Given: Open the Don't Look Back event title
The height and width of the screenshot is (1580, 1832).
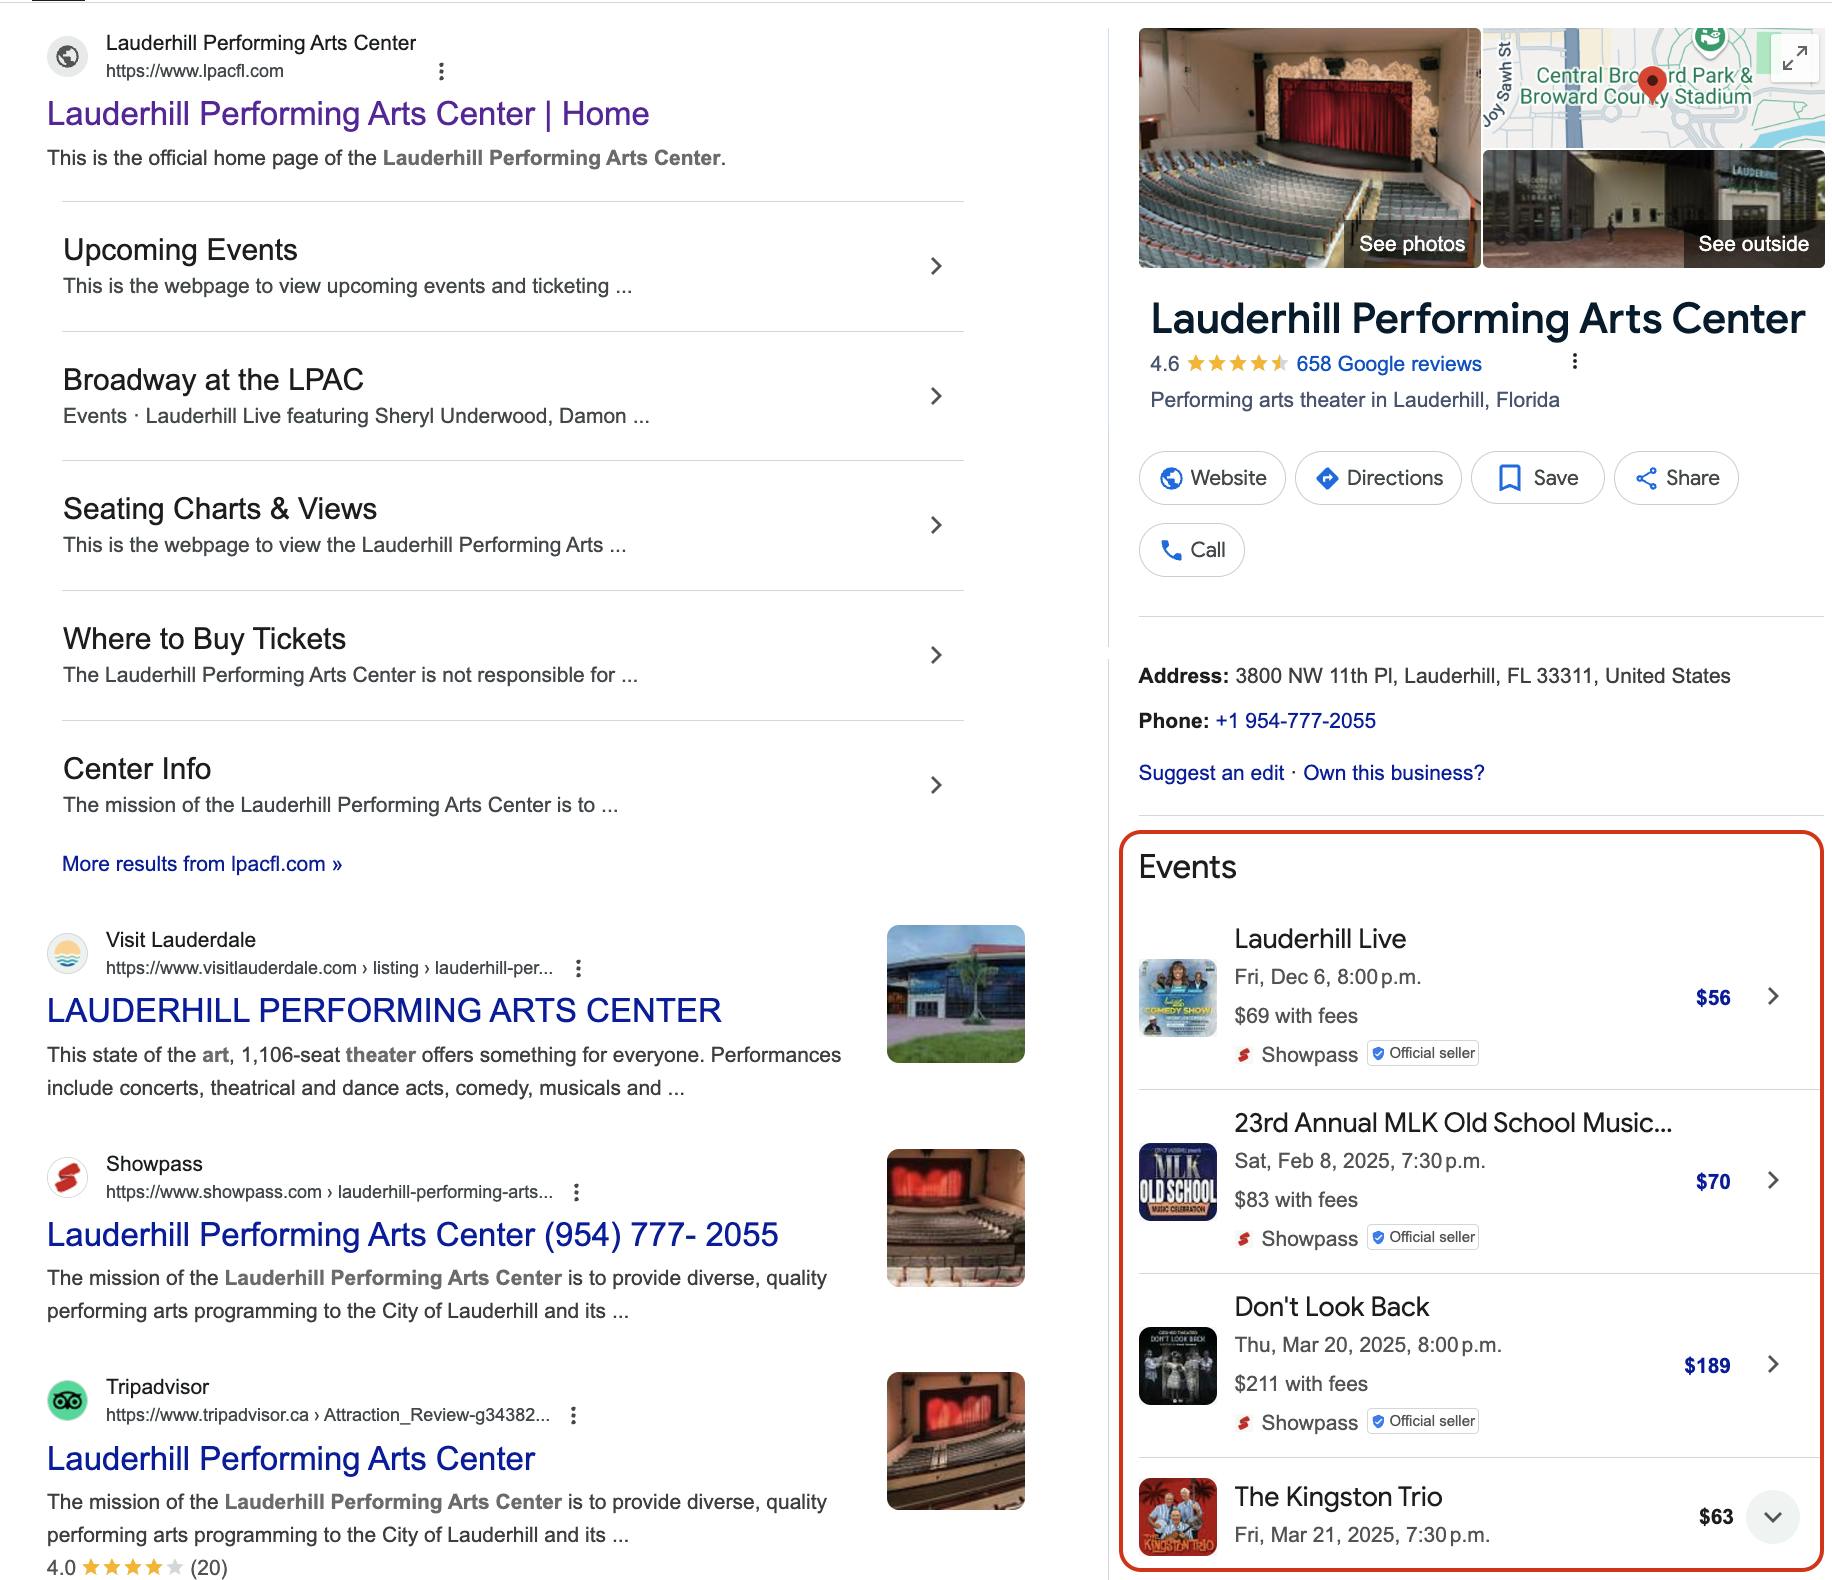Looking at the screenshot, I should pyautogui.click(x=1332, y=1307).
